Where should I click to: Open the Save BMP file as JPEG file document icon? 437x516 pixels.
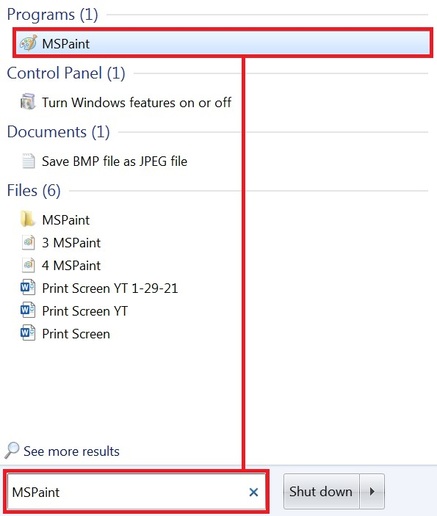pyautogui.click(x=28, y=161)
